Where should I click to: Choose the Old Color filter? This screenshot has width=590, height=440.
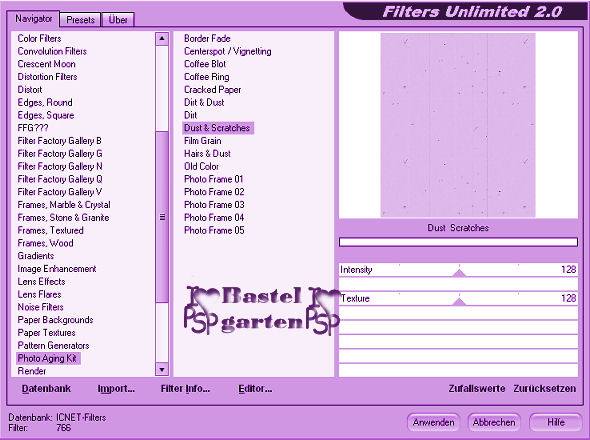point(201,166)
